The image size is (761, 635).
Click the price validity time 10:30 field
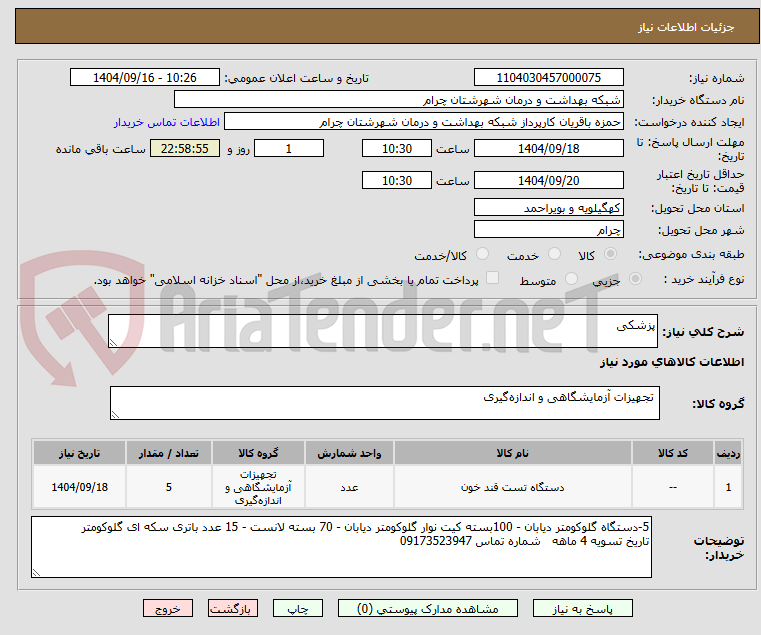[397, 181]
